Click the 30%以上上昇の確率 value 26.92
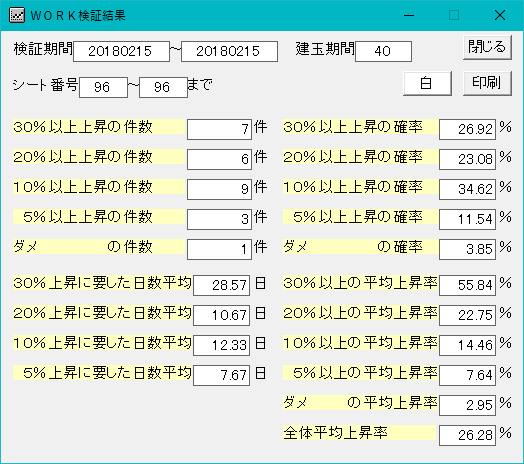Image resolution: width=524 pixels, height=464 pixels. coord(467,129)
